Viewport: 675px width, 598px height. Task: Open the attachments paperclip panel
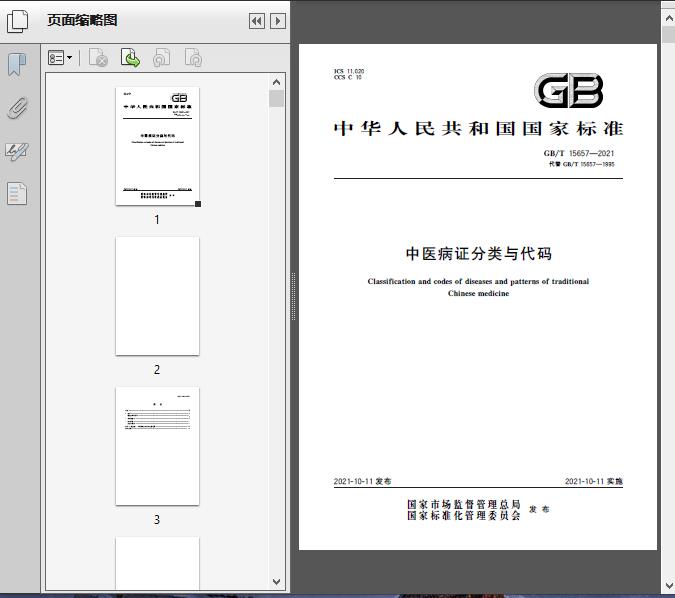click(17, 108)
